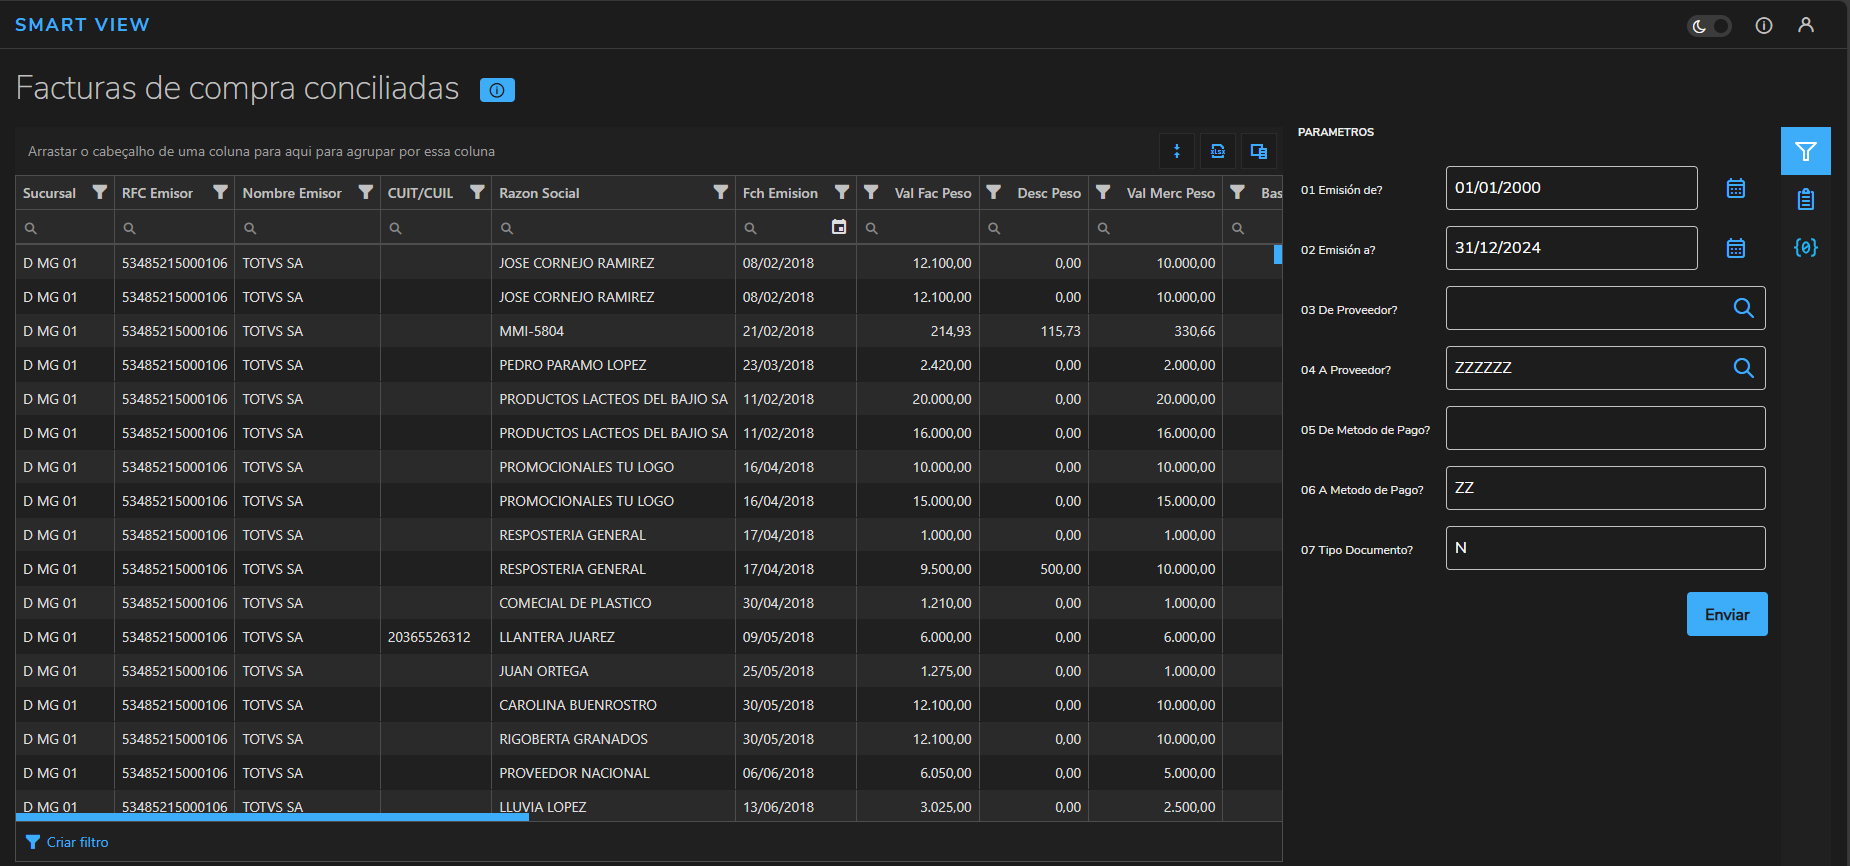The height and width of the screenshot is (866, 1850).
Task: Click the search icon in De Proveedor field
Action: tap(1742, 308)
